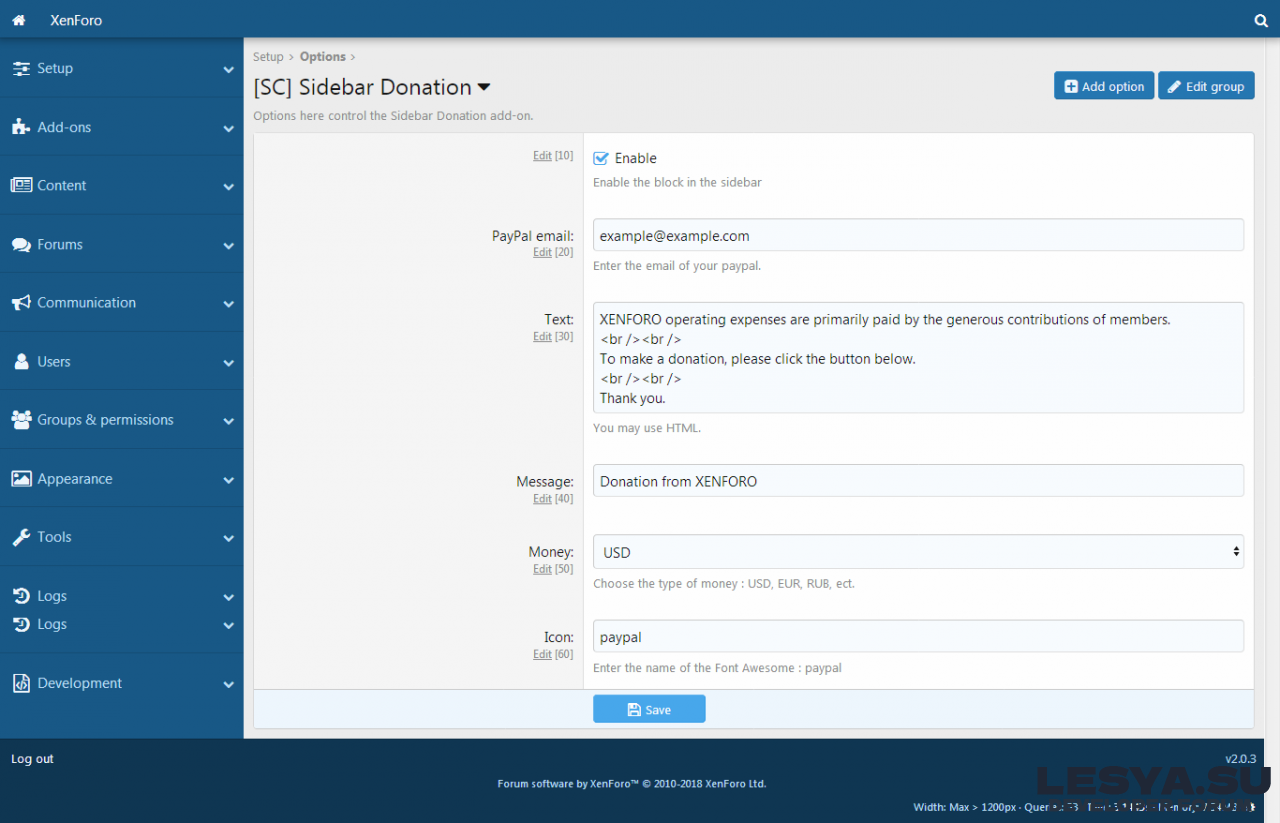Open the Money currency dropdown
Screen dimensions: 1280x823
tap(917, 552)
